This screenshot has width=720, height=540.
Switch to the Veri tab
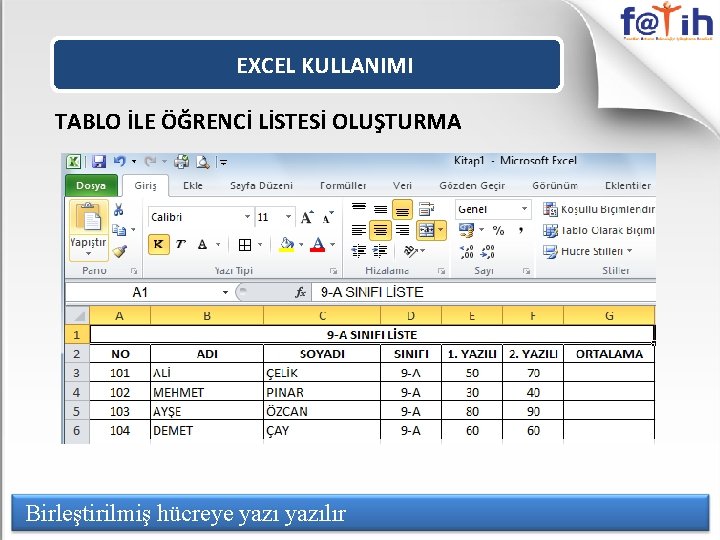coord(402,186)
